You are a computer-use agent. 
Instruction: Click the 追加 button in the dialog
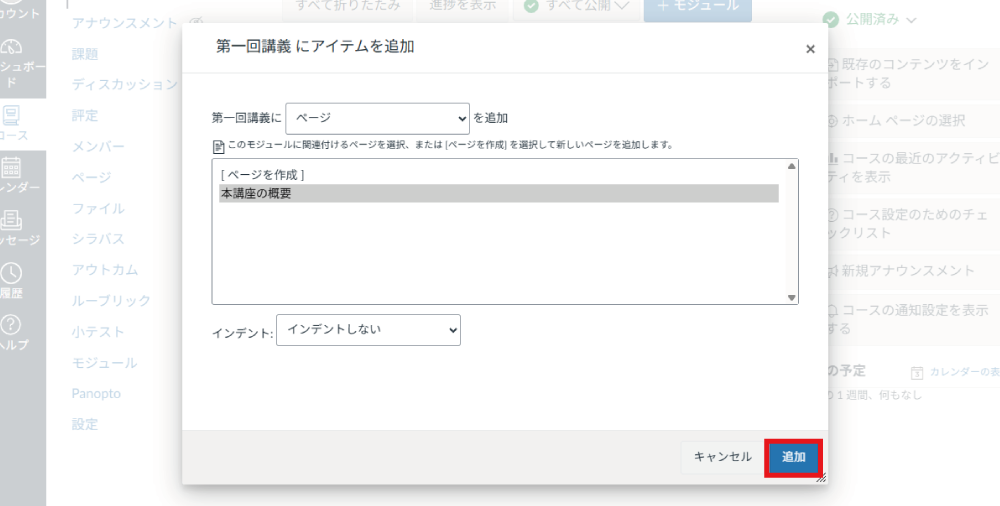[x=793, y=457]
